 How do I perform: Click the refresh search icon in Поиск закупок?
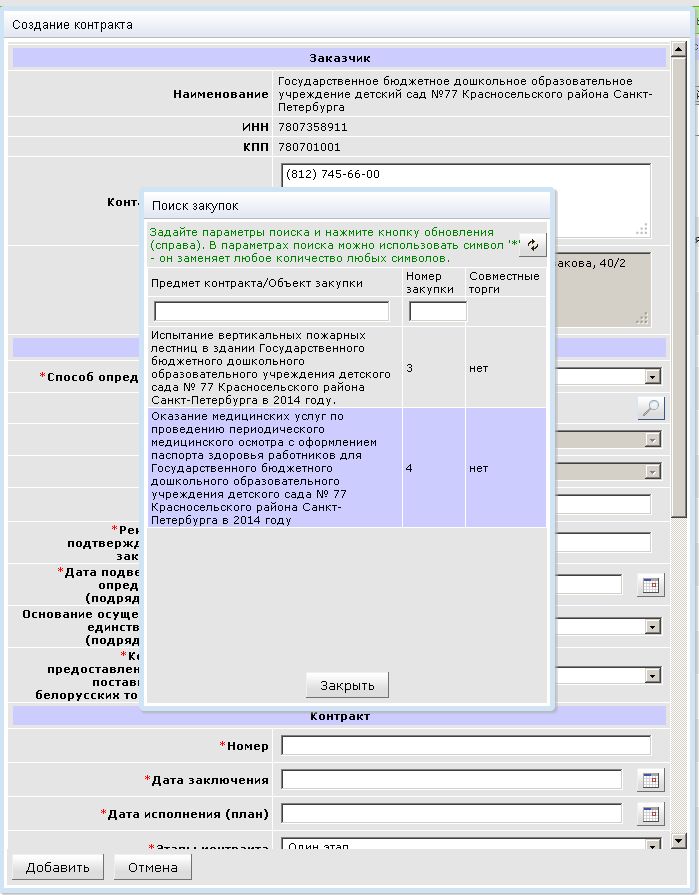pyautogui.click(x=532, y=245)
